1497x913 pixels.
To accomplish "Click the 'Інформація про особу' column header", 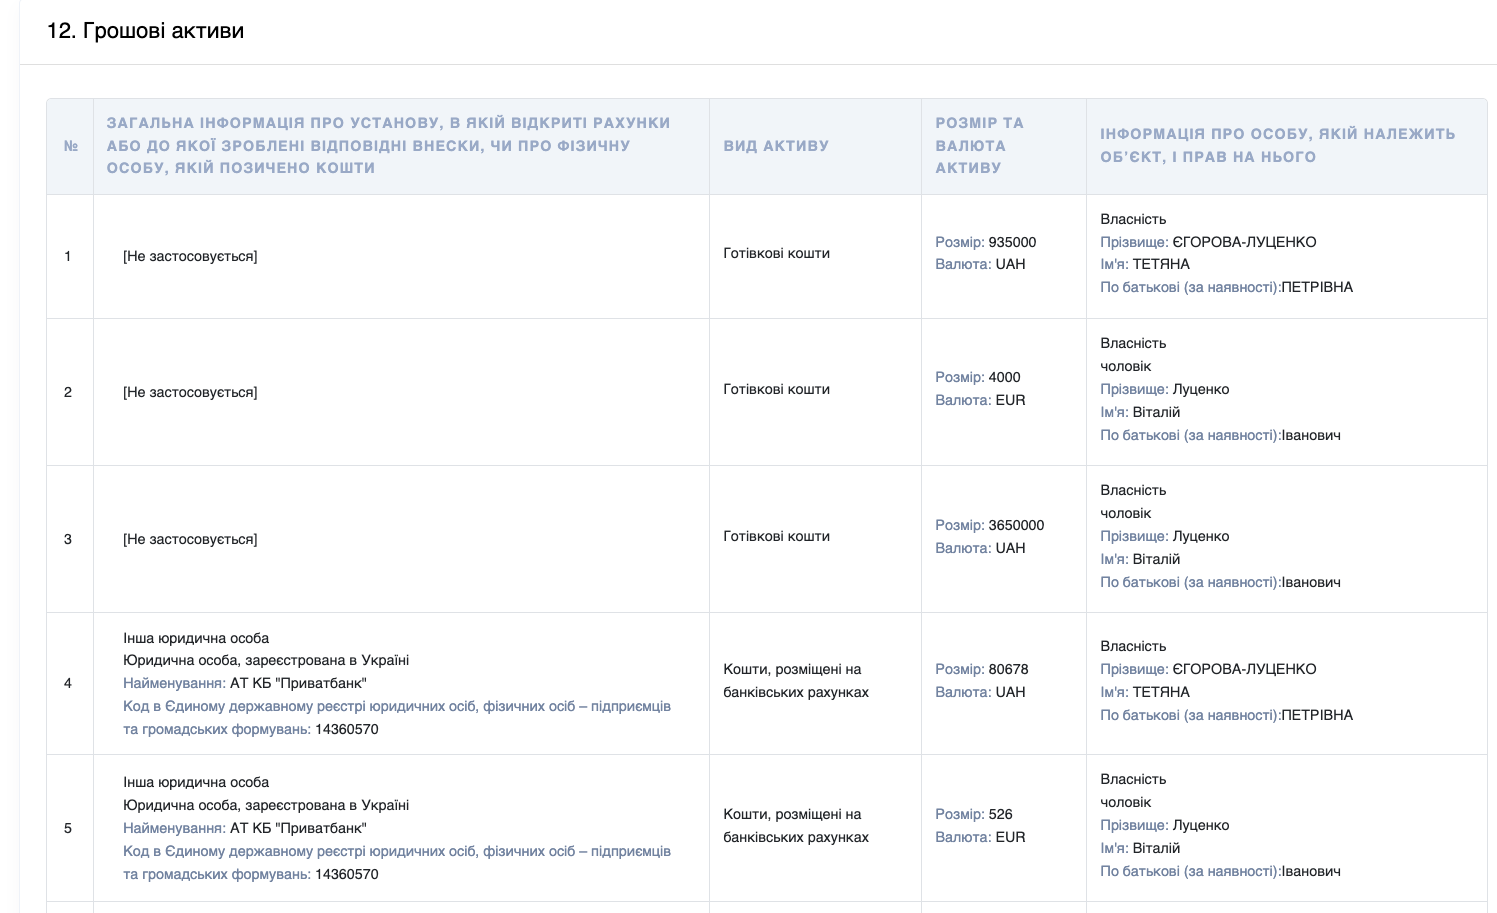I will [1278, 146].
